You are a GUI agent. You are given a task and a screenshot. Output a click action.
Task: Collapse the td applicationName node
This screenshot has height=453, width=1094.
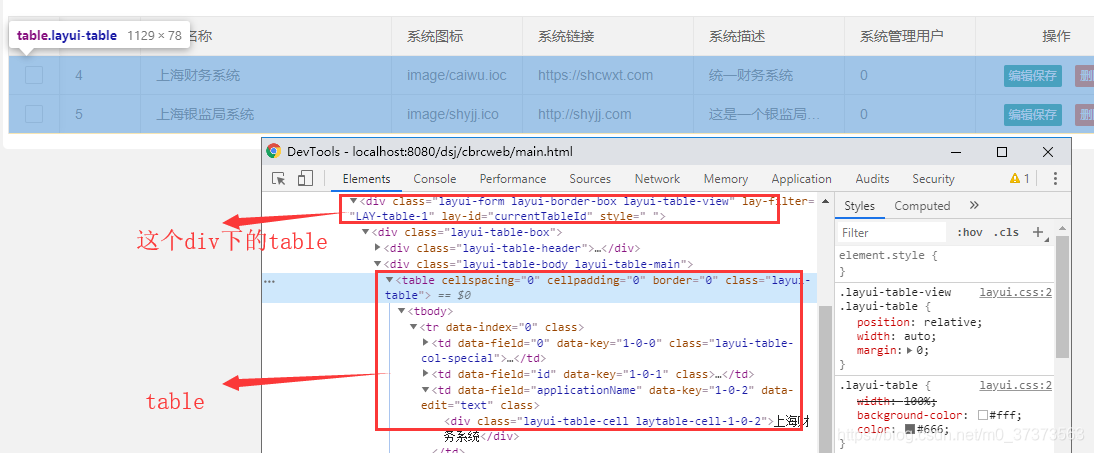pos(426,390)
